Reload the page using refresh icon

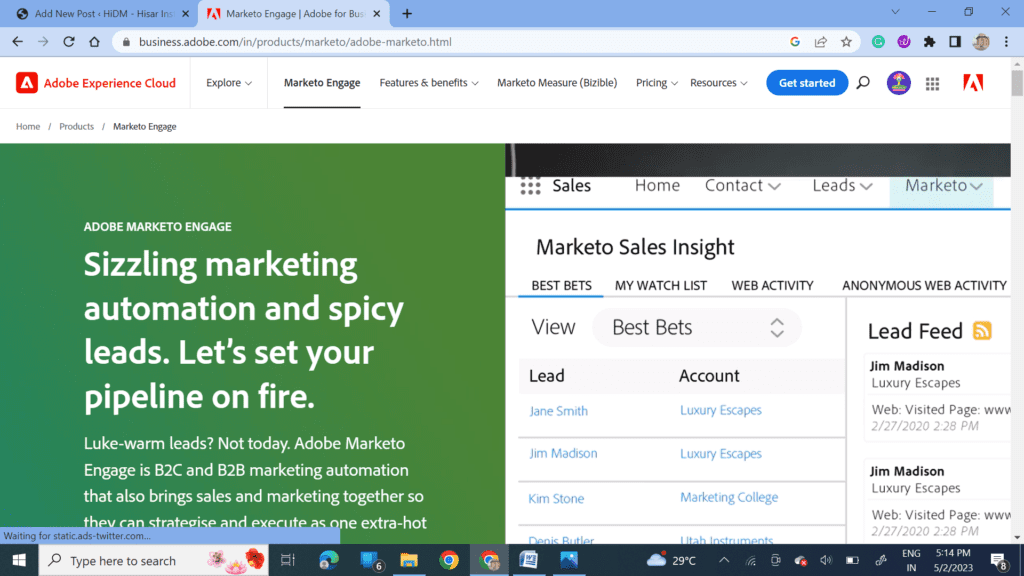[69, 42]
